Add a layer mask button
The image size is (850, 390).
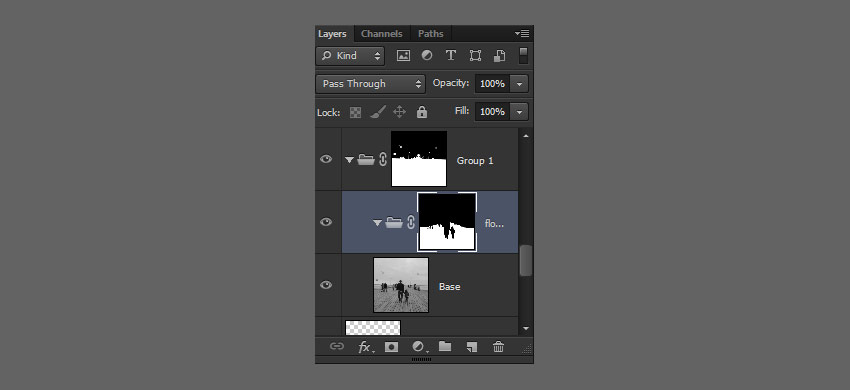[391, 347]
